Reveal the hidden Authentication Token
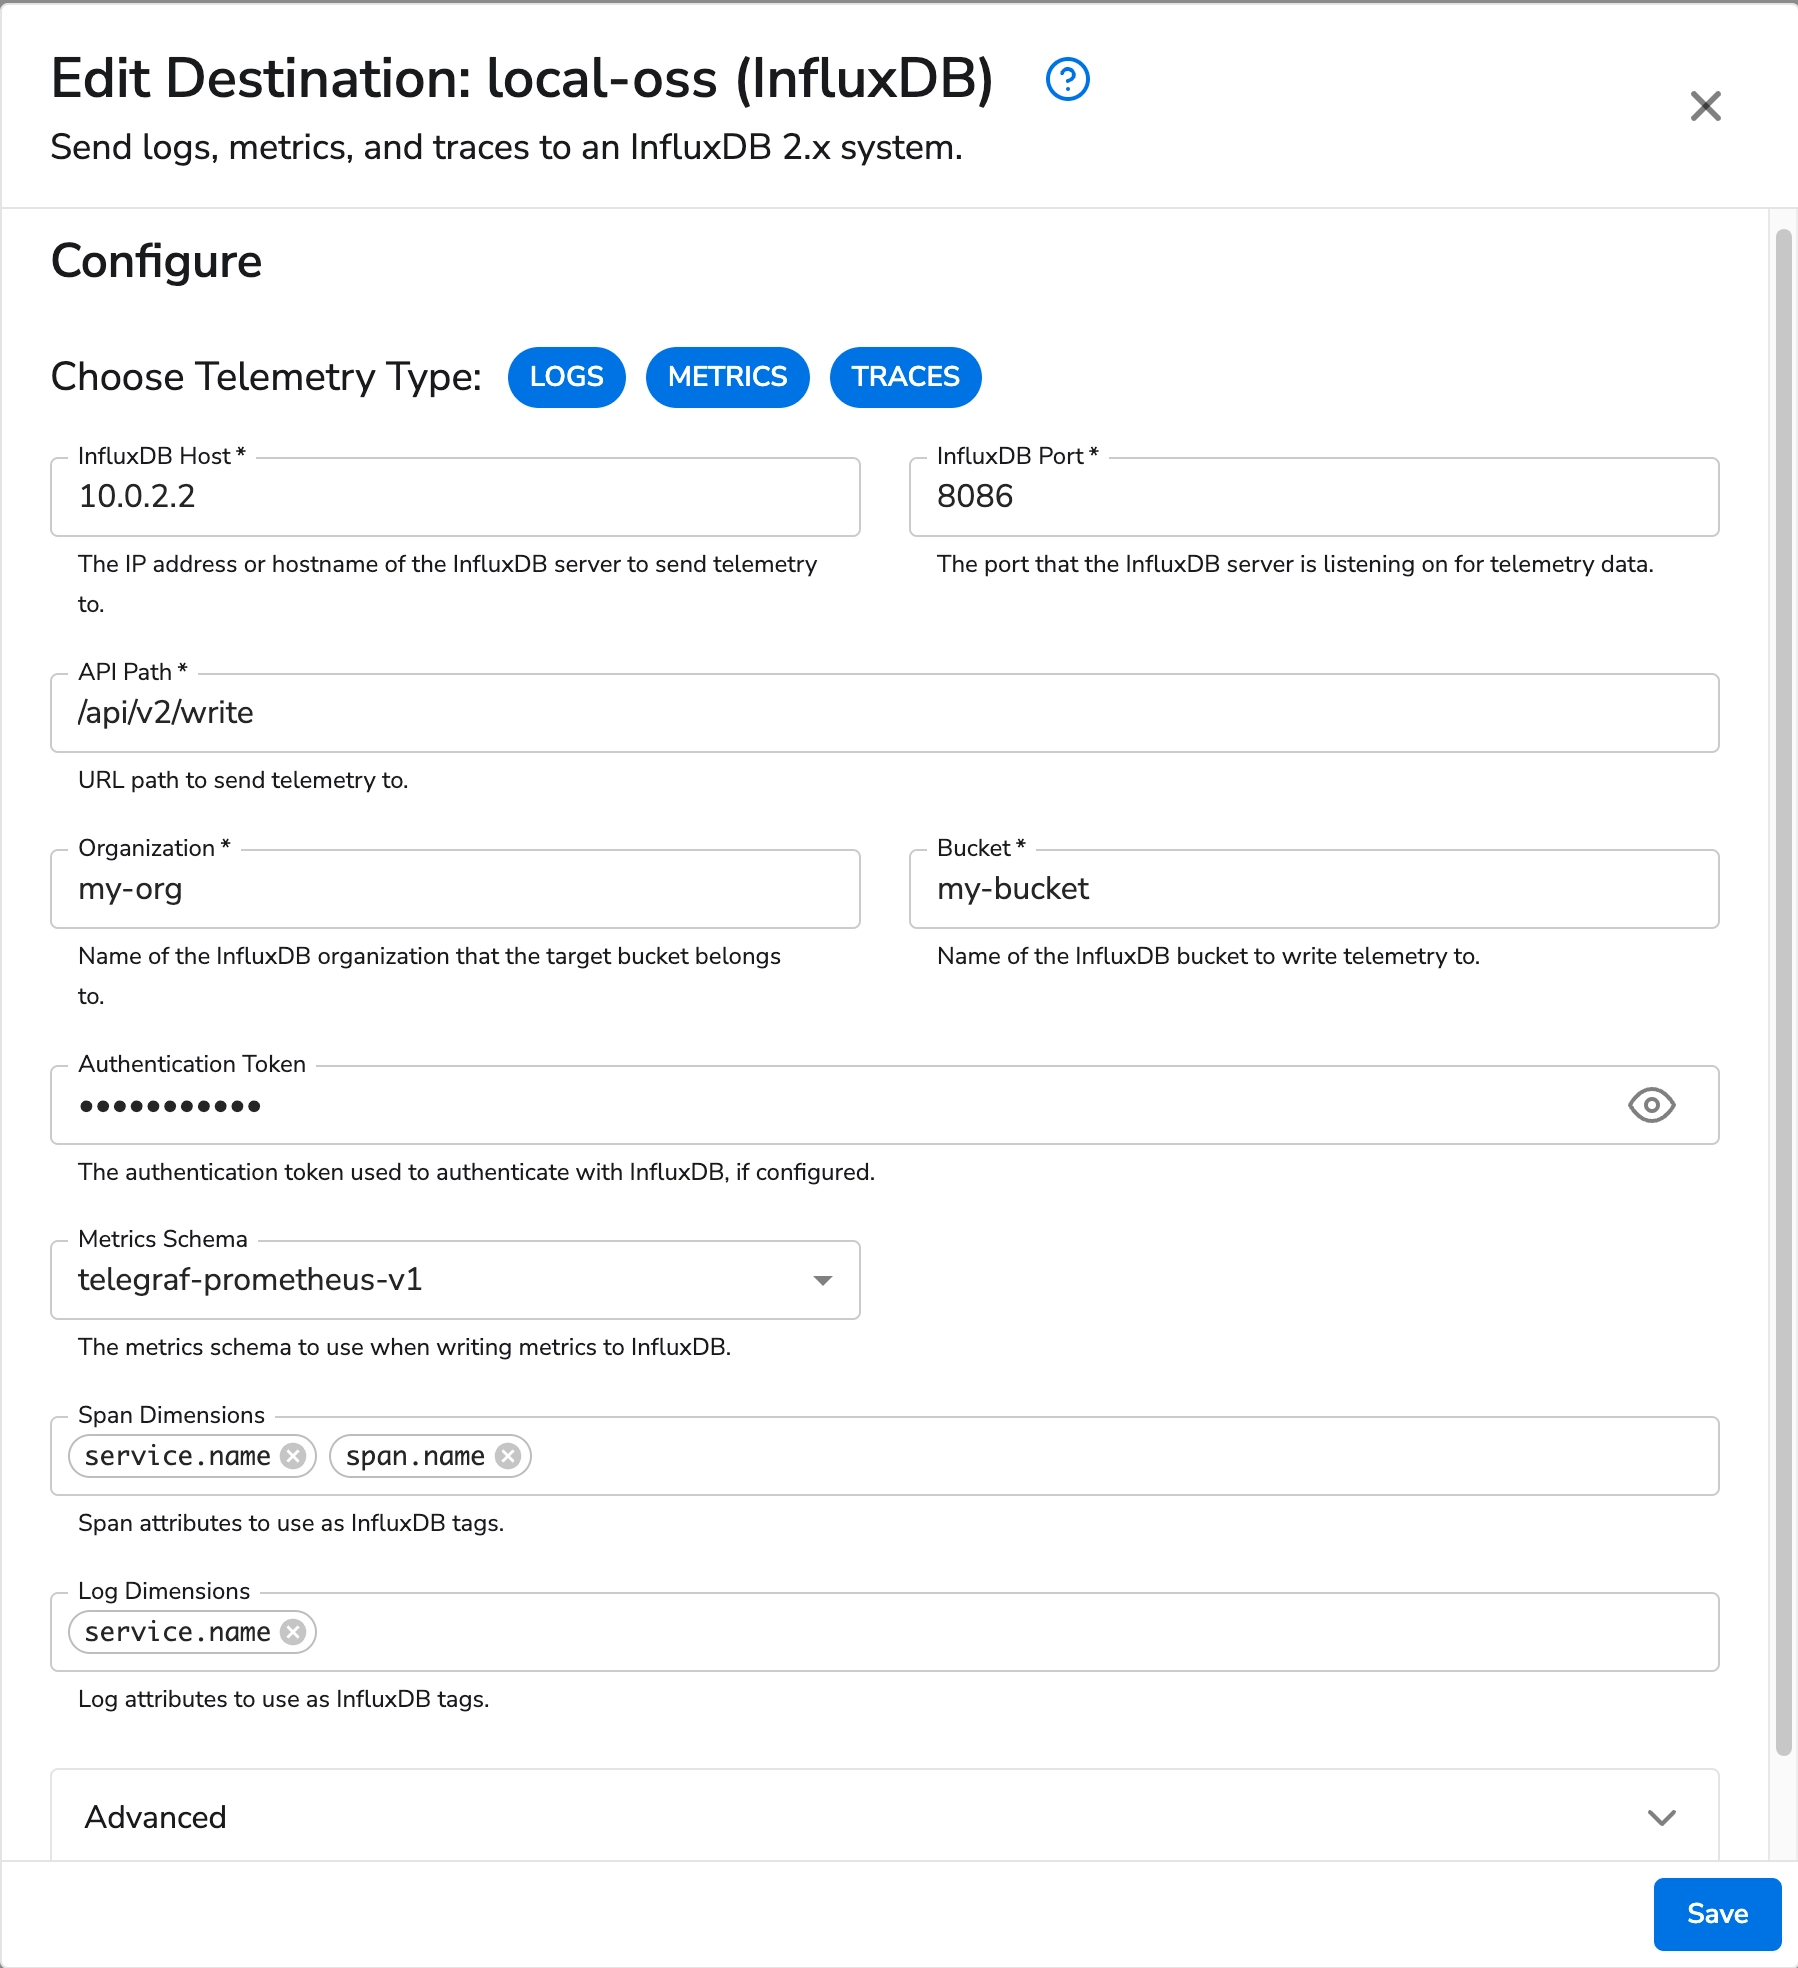Screen dimensions: 1798x1968 click(1650, 1105)
